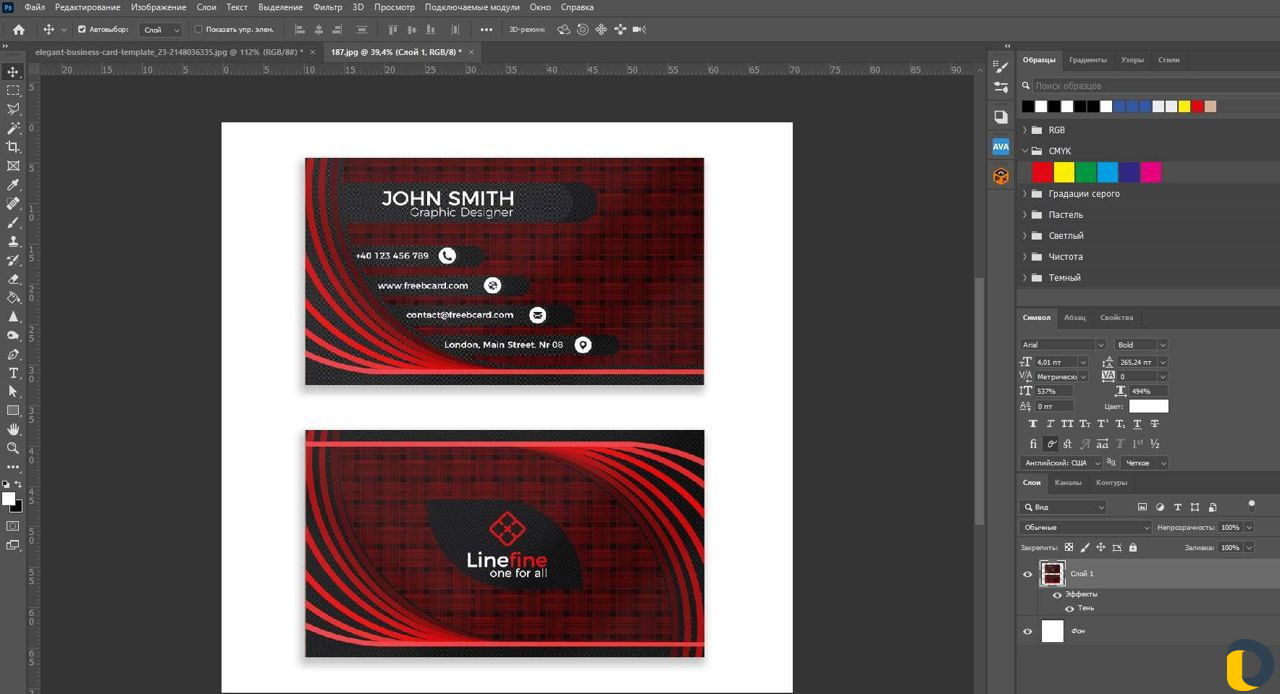1280x694 pixels.
Task: Open the Четкое anti-aliasing dropdown
Action: pyautogui.click(x=1145, y=463)
